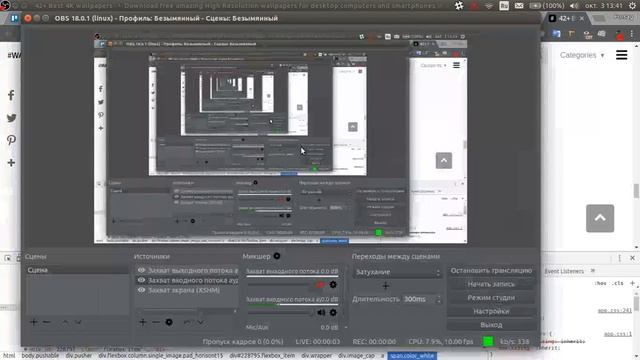Open the Wi-Fi indicator in the top panel

[489, 6]
